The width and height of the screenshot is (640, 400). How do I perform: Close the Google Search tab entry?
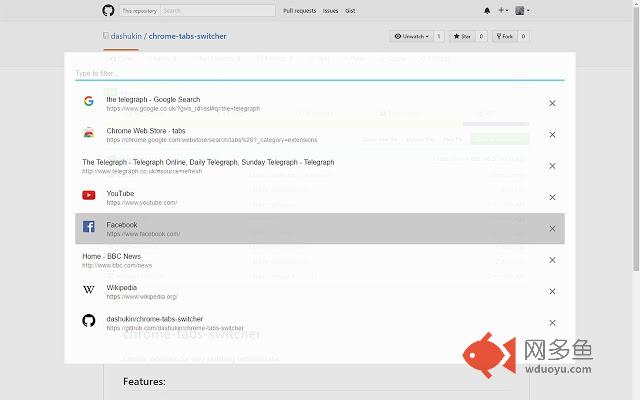[x=552, y=103]
